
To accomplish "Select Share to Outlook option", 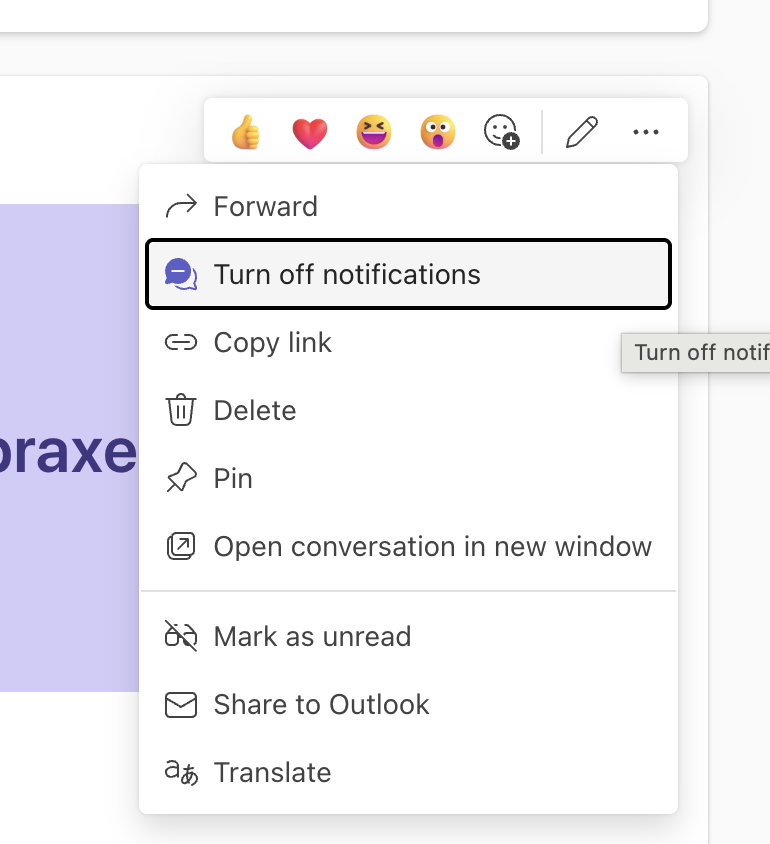I will (x=408, y=704).
